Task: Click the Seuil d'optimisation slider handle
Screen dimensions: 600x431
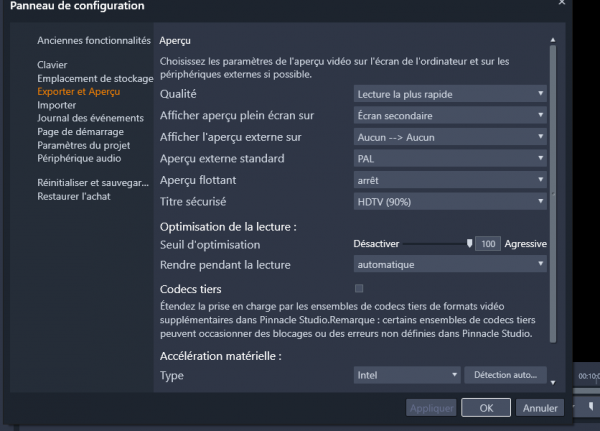Action: [469, 243]
